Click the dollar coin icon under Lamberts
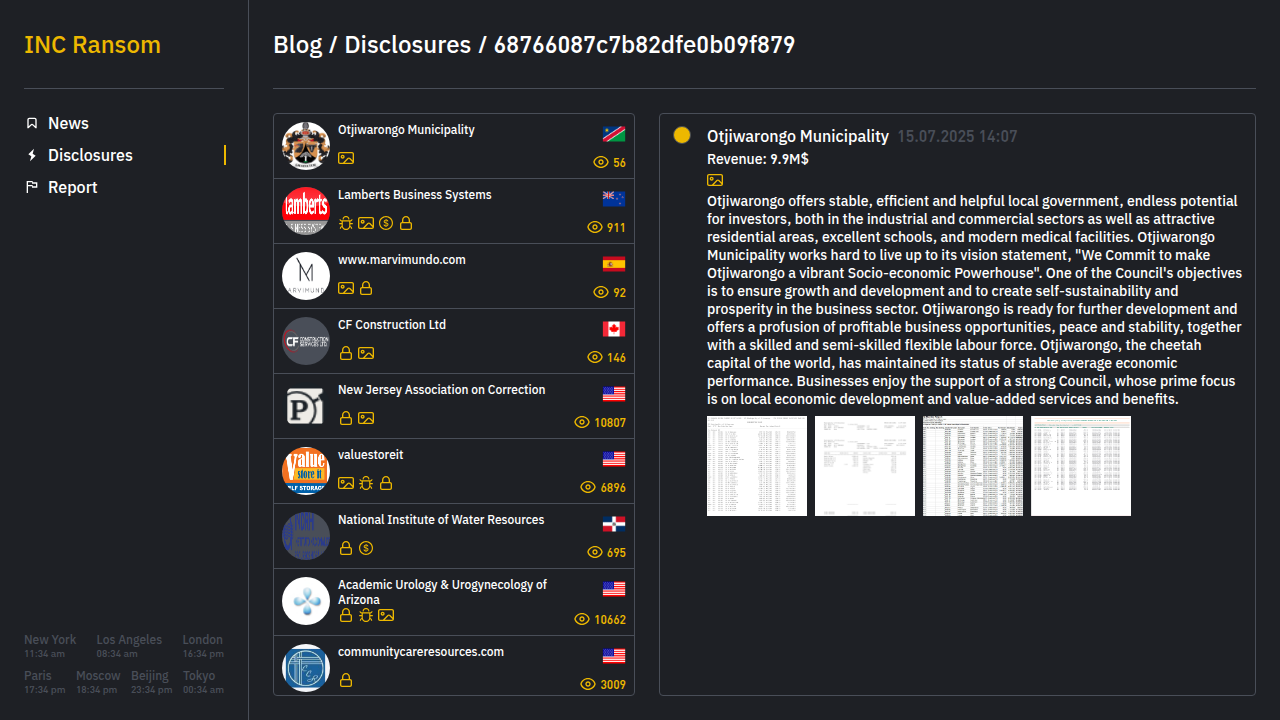The height and width of the screenshot is (720, 1280). click(386, 223)
